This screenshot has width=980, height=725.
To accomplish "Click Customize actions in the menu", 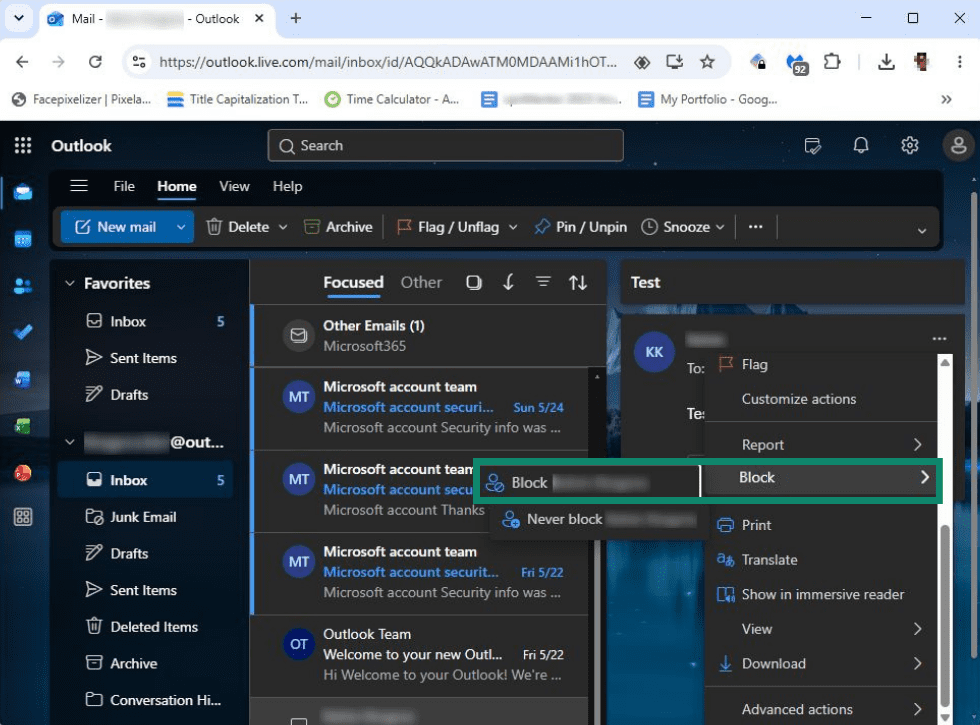I will coord(821,399).
